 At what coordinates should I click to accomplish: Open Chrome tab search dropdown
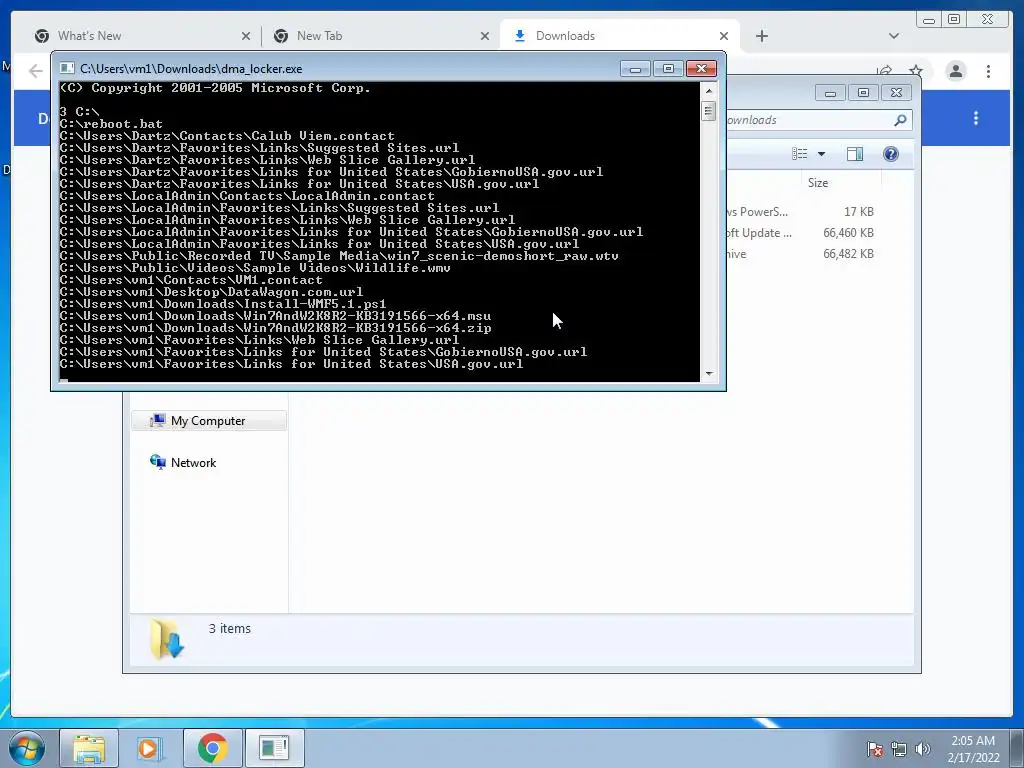pos(894,36)
